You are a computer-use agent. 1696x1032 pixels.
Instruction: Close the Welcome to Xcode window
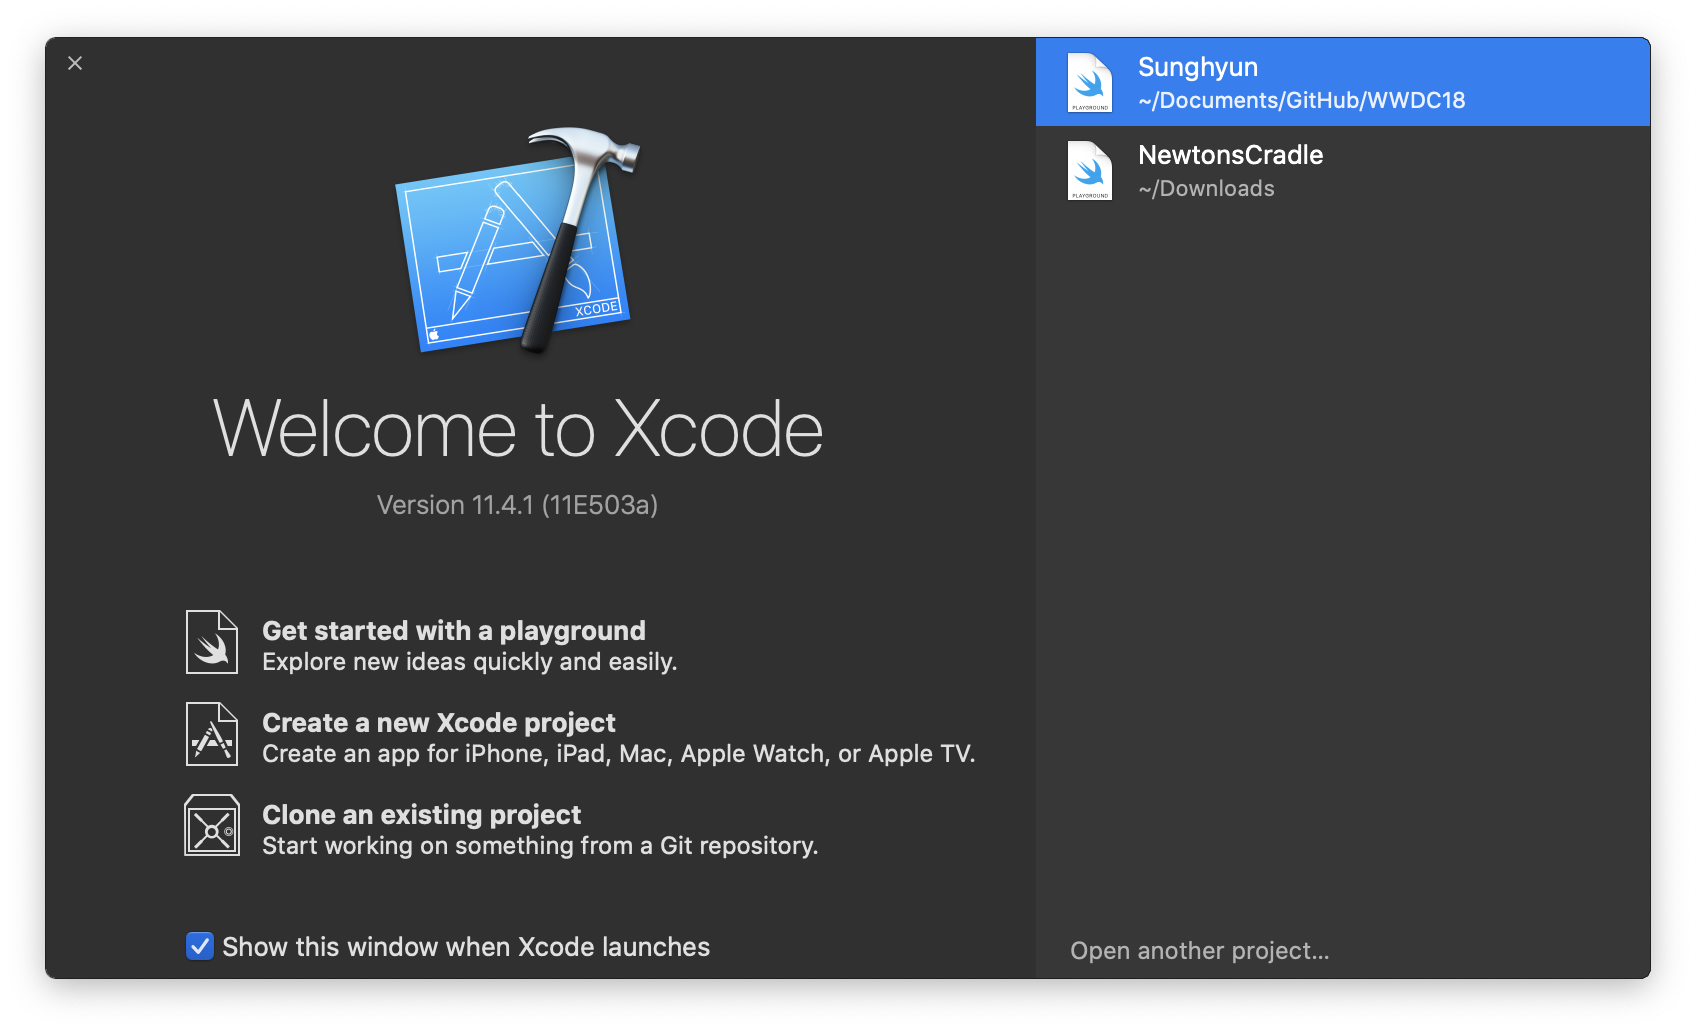click(x=75, y=63)
